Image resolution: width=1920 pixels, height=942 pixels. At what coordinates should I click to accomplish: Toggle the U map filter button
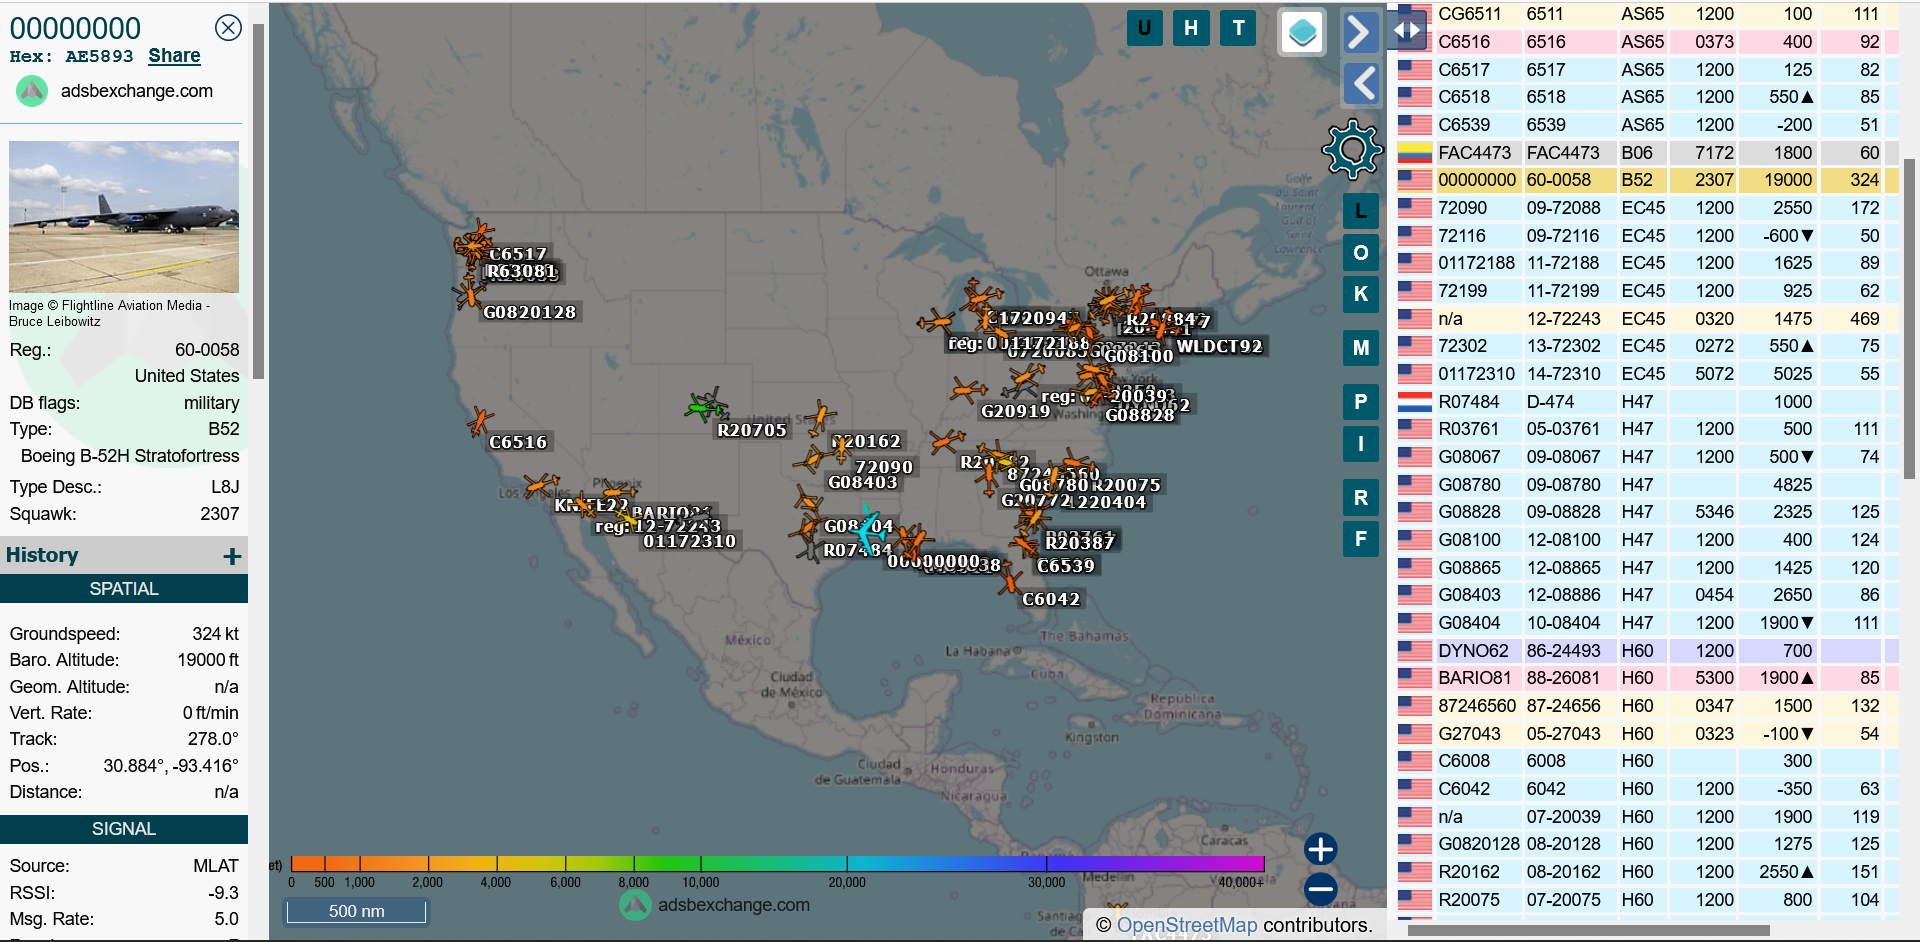click(x=1144, y=28)
